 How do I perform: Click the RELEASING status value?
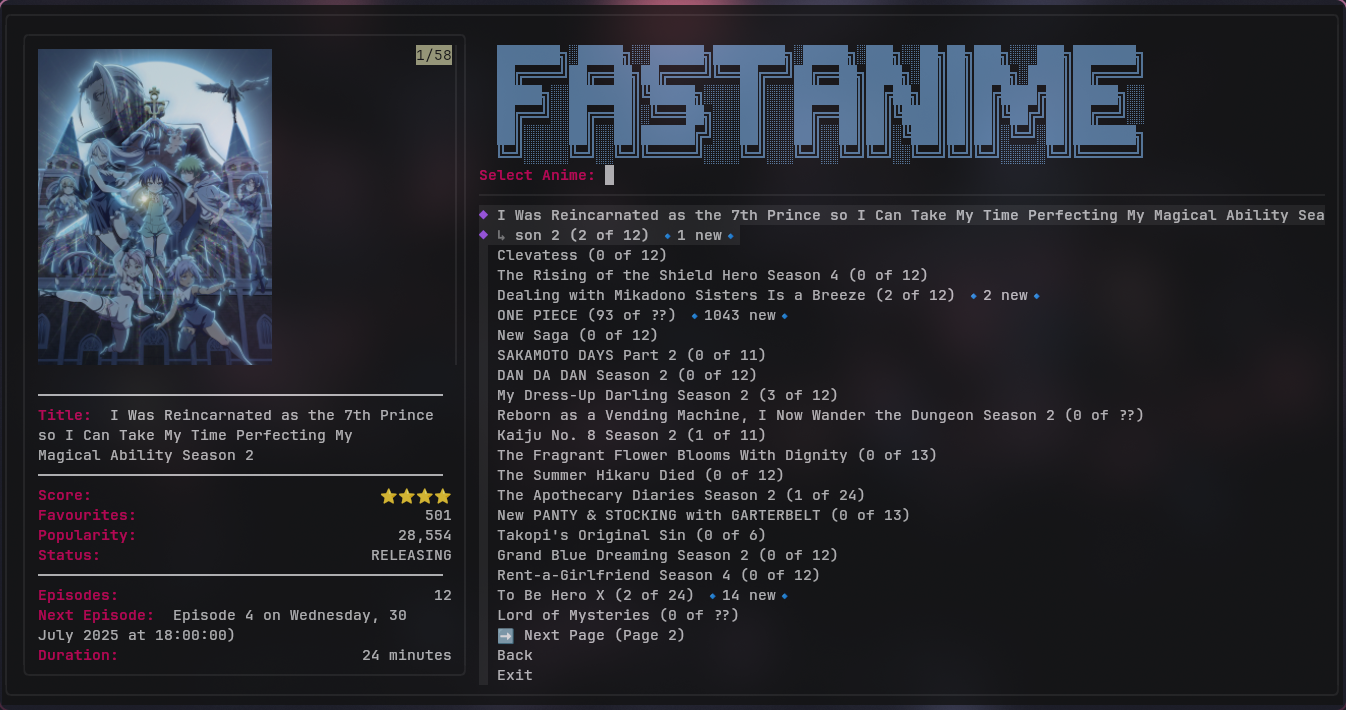point(411,556)
